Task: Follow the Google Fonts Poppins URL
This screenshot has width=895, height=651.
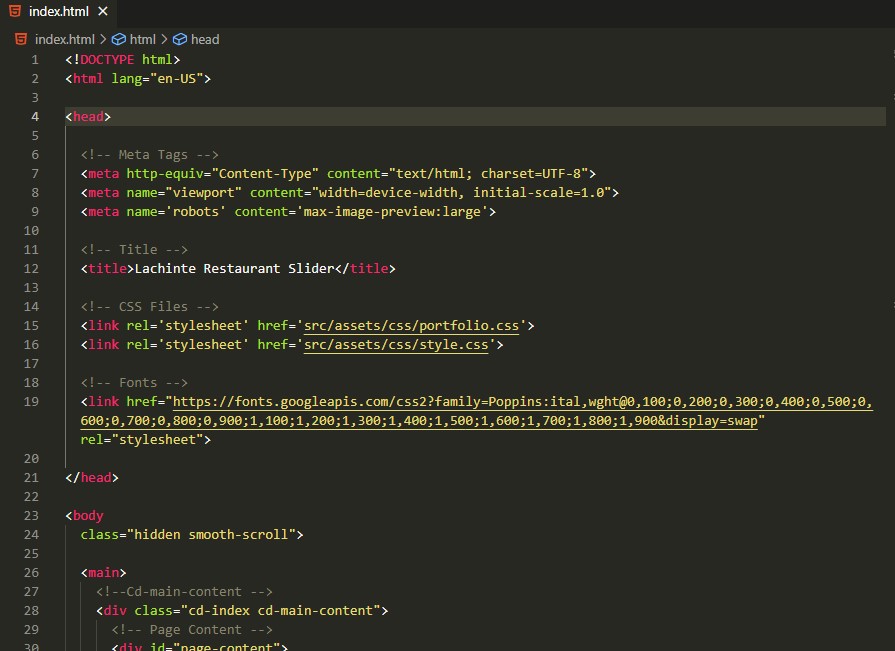Action: [477, 411]
